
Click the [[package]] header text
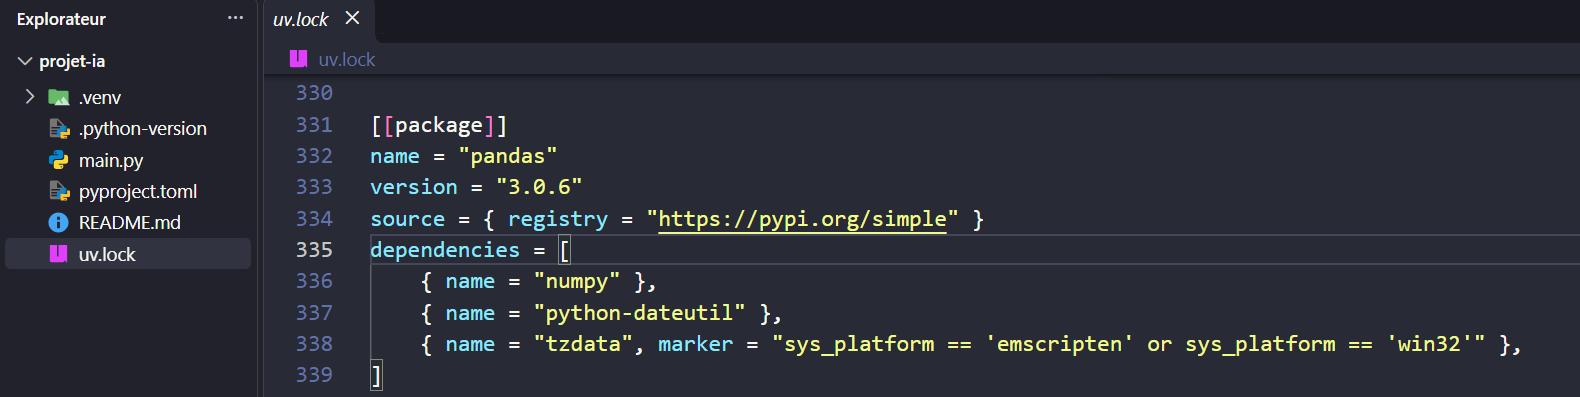(x=439, y=125)
